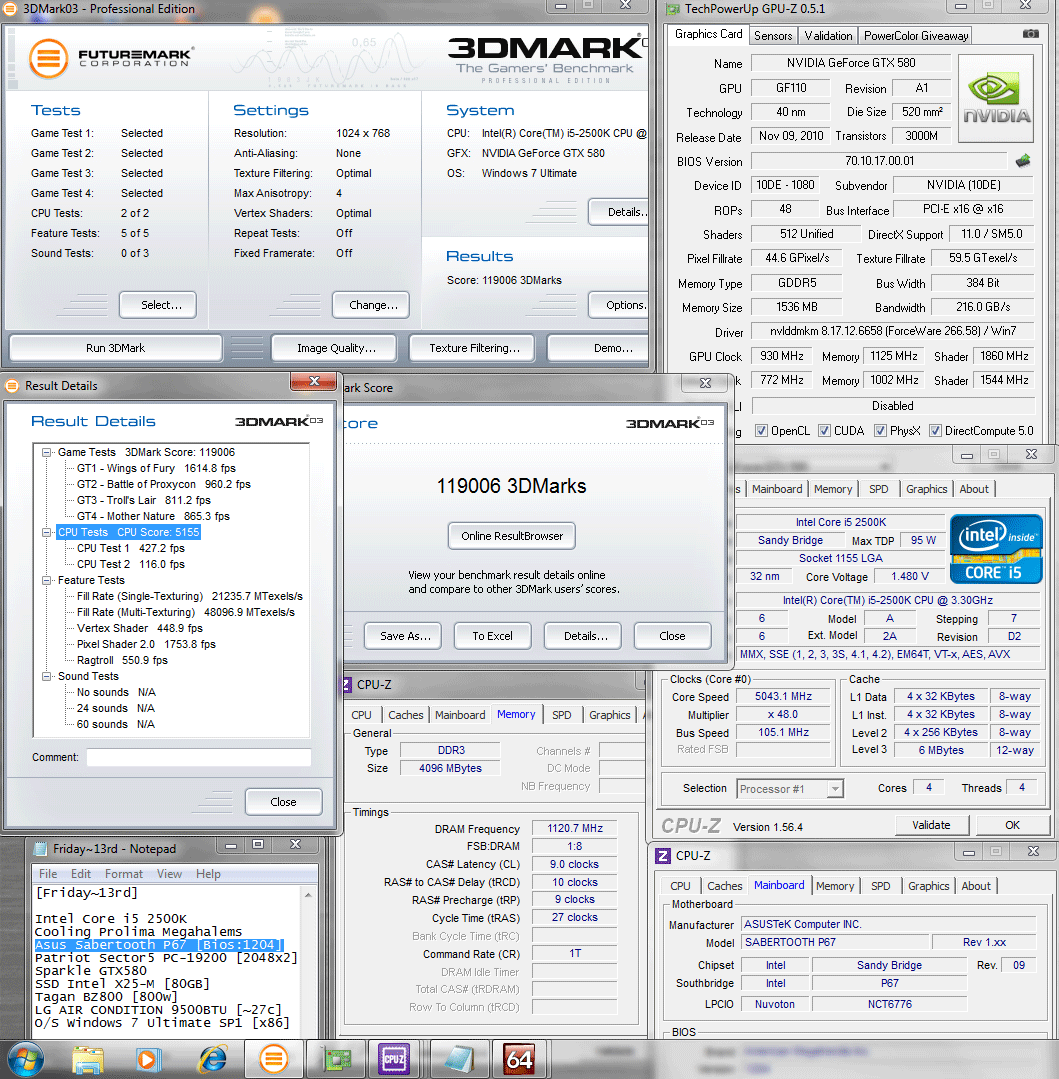The height and width of the screenshot is (1079, 1059).
Task: Toggle the DirectCompute 5.0 checkbox
Action: (935, 431)
